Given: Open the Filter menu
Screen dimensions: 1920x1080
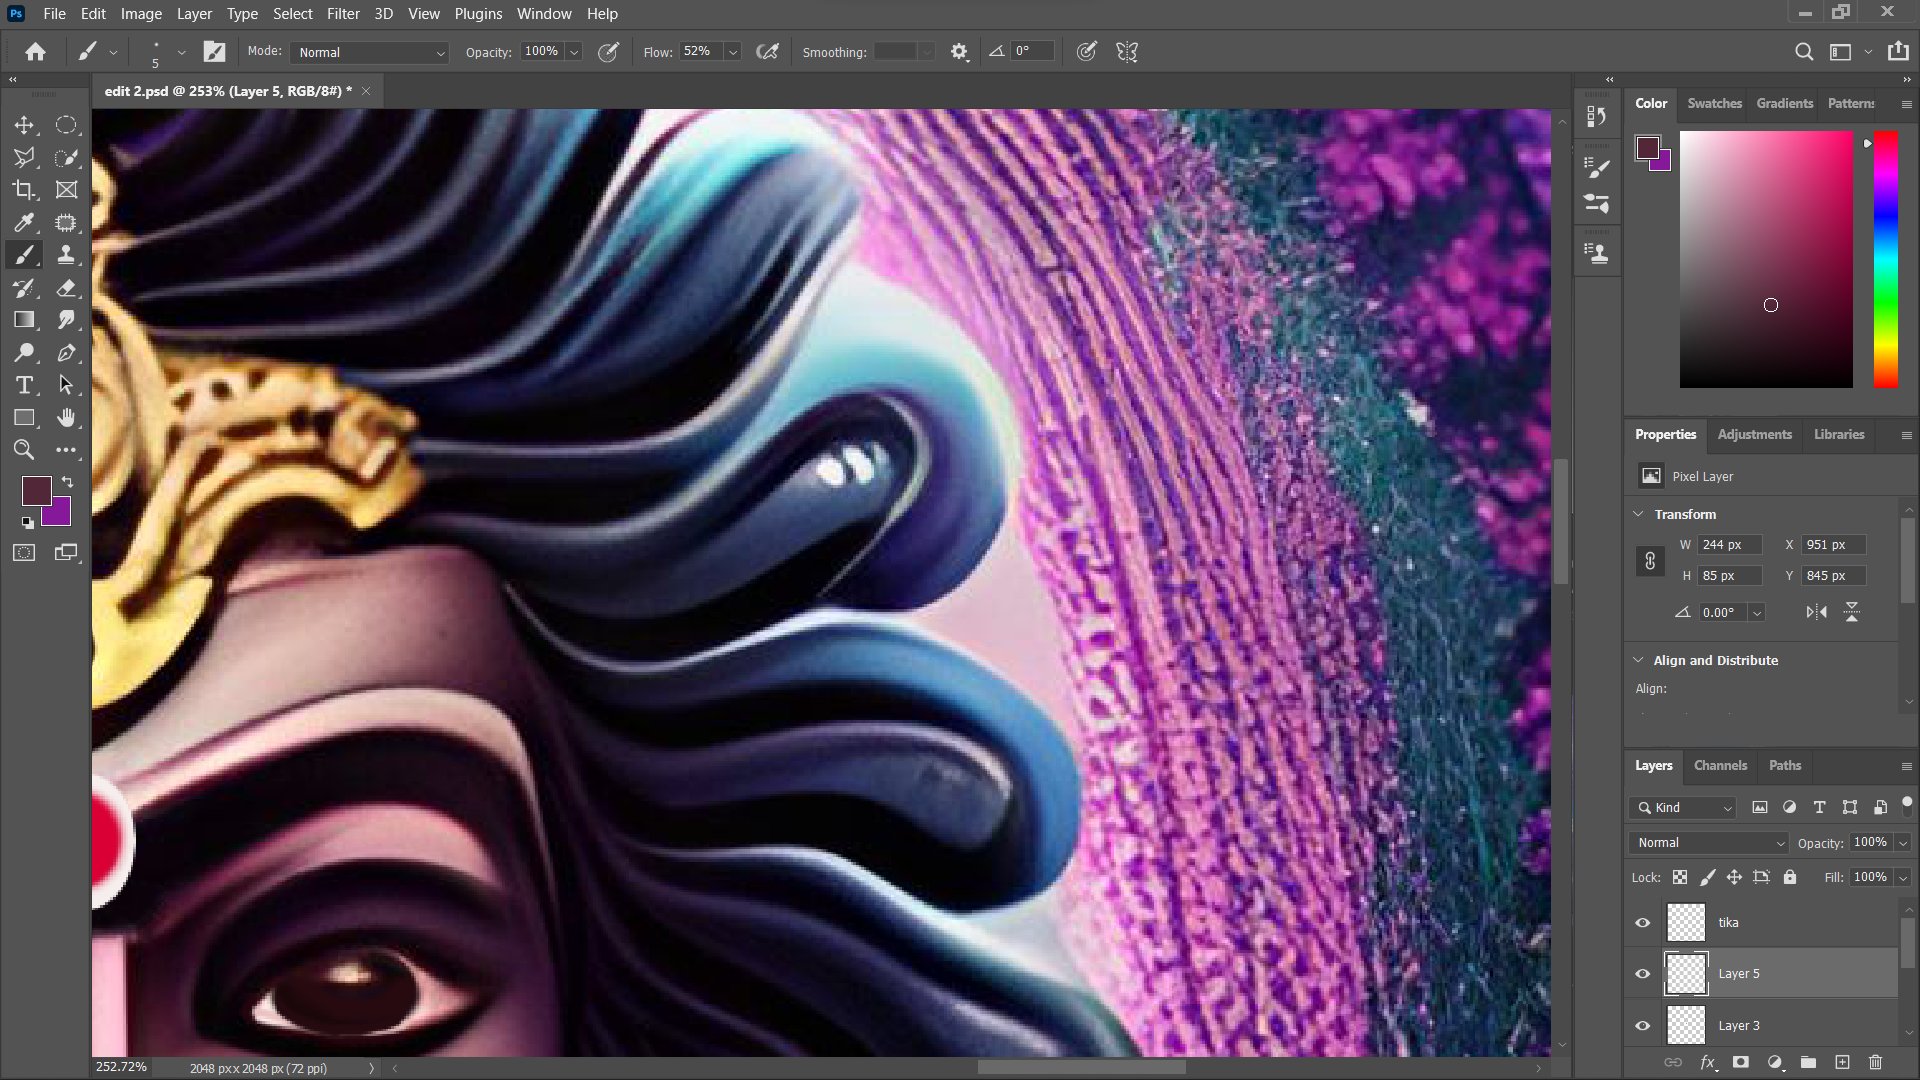Looking at the screenshot, I should point(342,14).
